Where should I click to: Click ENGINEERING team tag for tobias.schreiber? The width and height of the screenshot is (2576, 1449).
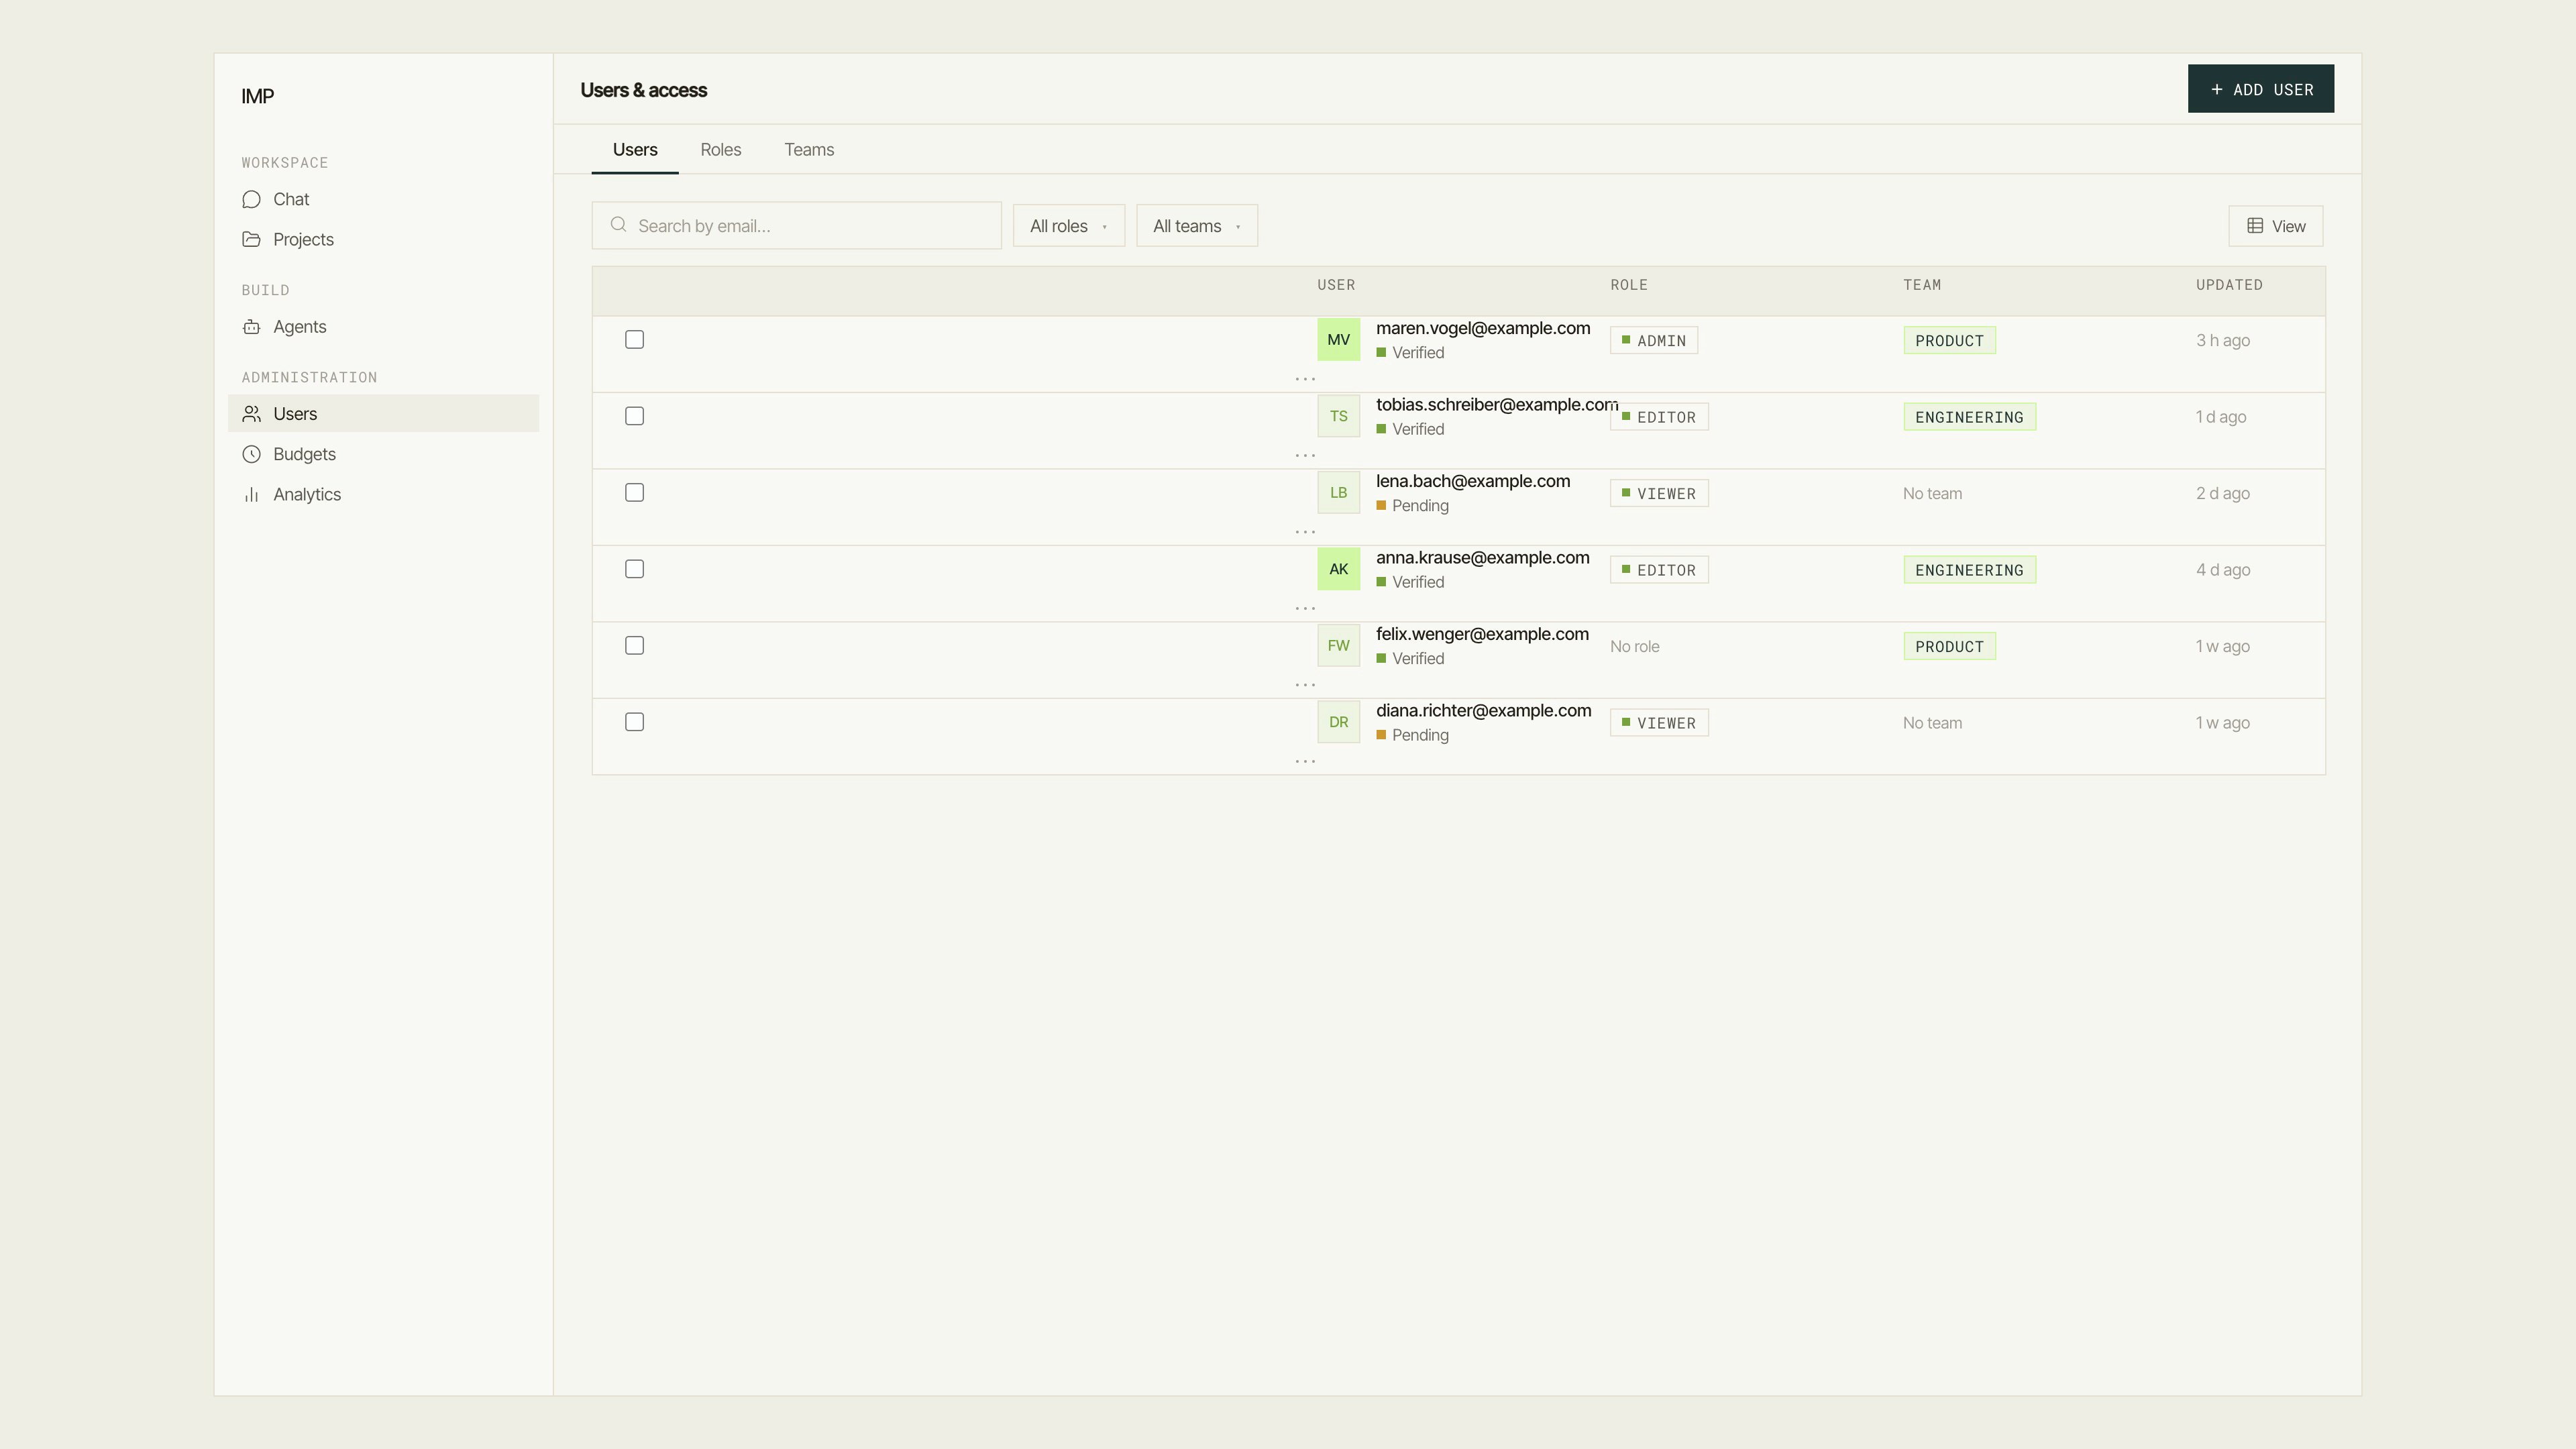[x=1969, y=417]
